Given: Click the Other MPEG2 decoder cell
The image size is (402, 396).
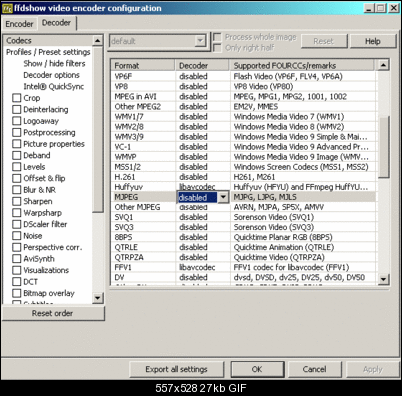Looking at the screenshot, I should click(x=203, y=106).
